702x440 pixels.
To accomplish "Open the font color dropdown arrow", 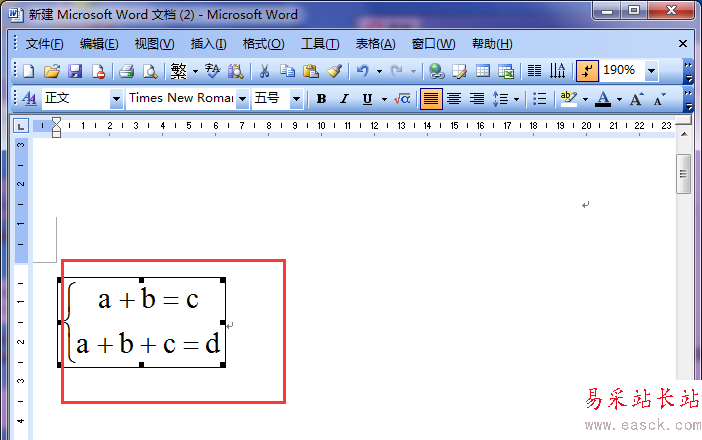I will pos(619,99).
